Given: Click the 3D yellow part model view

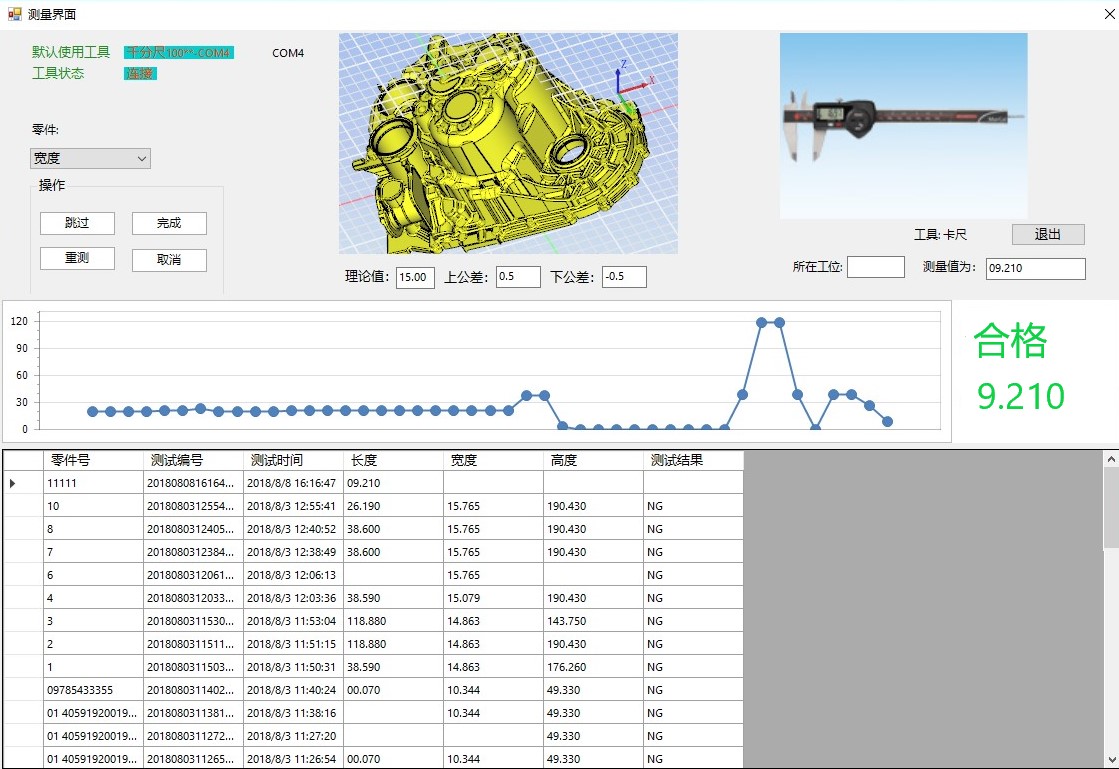Looking at the screenshot, I should (x=508, y=143).
